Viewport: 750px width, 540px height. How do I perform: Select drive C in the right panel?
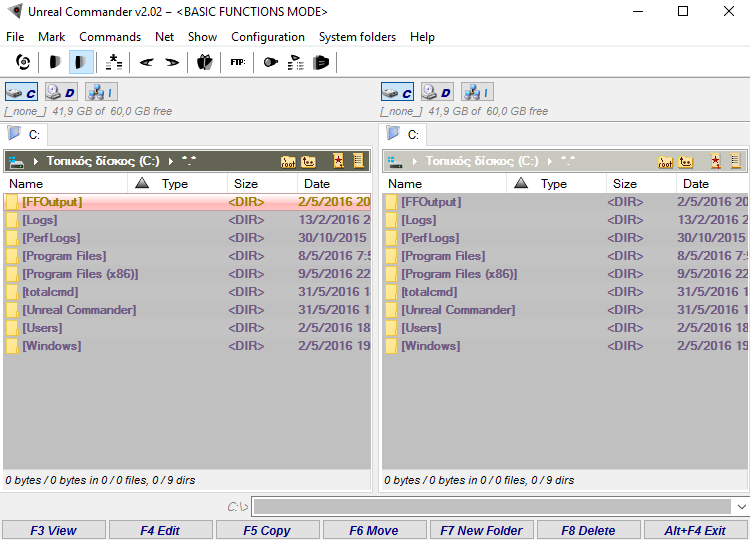pos(397,92)
